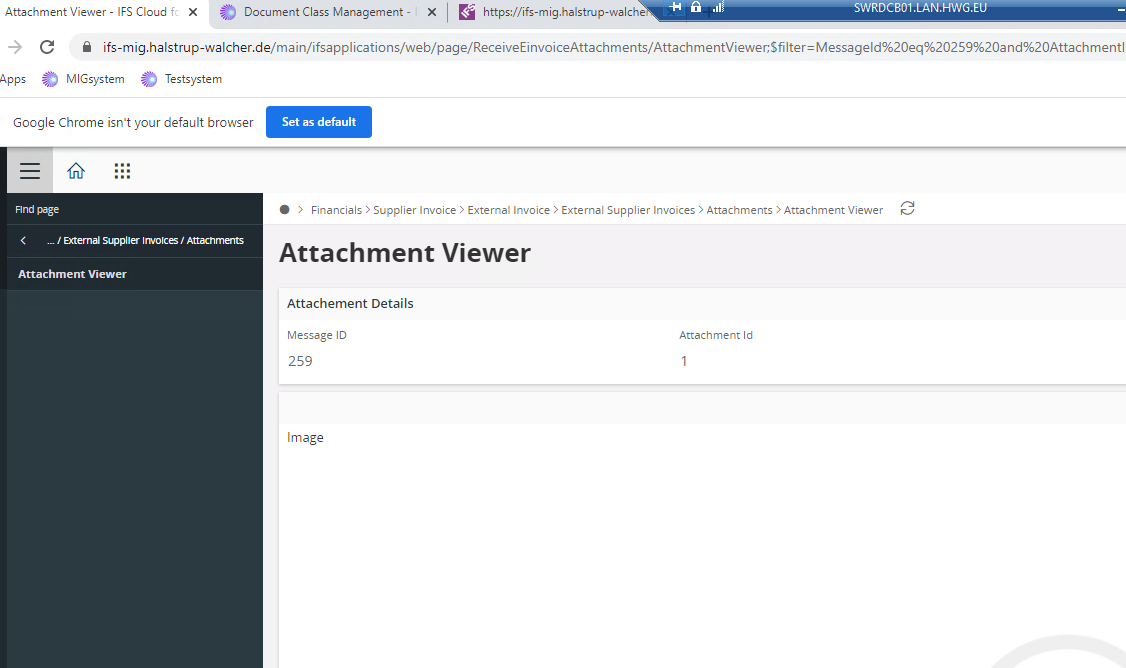Go to Supplier Invoice in breadcrumb
This screenshot has width=1126, height=668.
click(414, 210)
